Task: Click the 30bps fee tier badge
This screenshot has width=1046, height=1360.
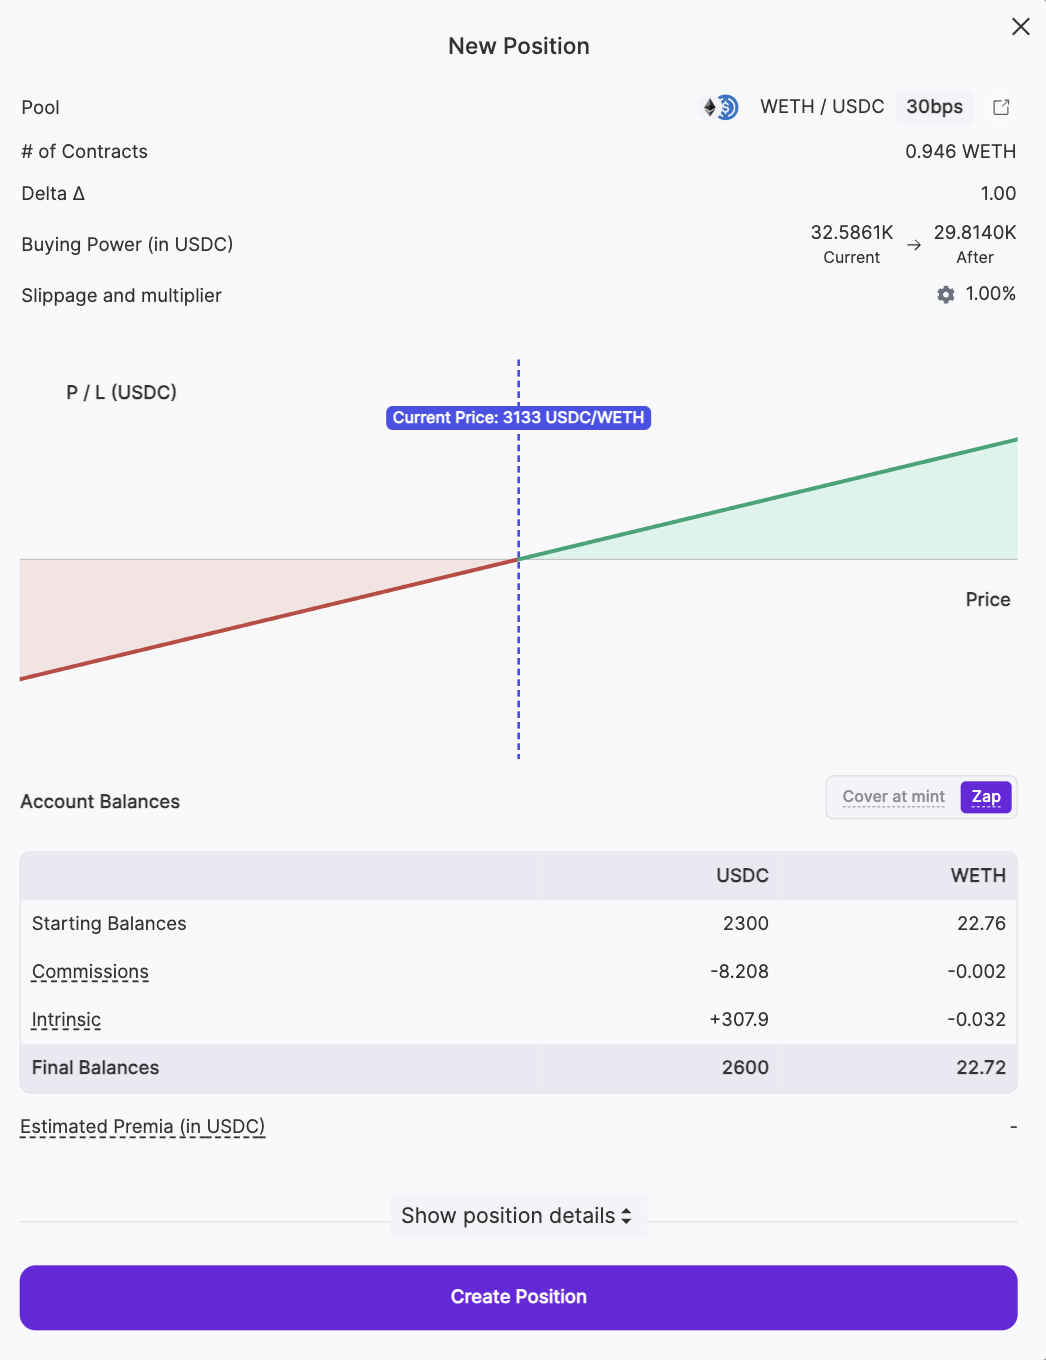Action: pos(934,107)
